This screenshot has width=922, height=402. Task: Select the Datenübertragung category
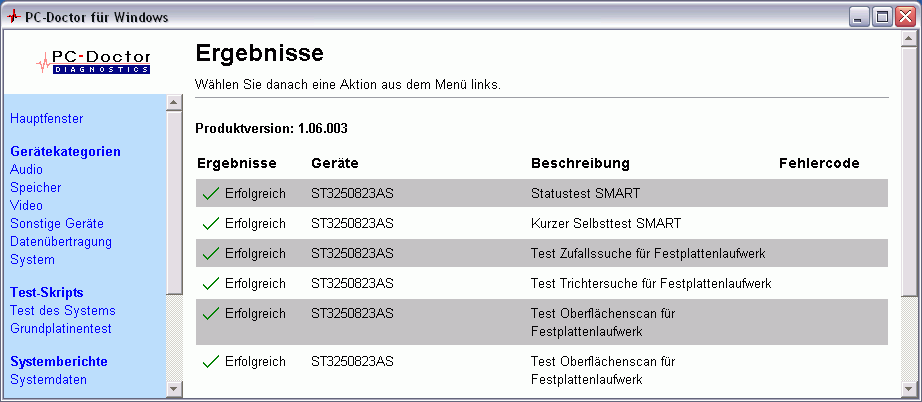[61, 242]
